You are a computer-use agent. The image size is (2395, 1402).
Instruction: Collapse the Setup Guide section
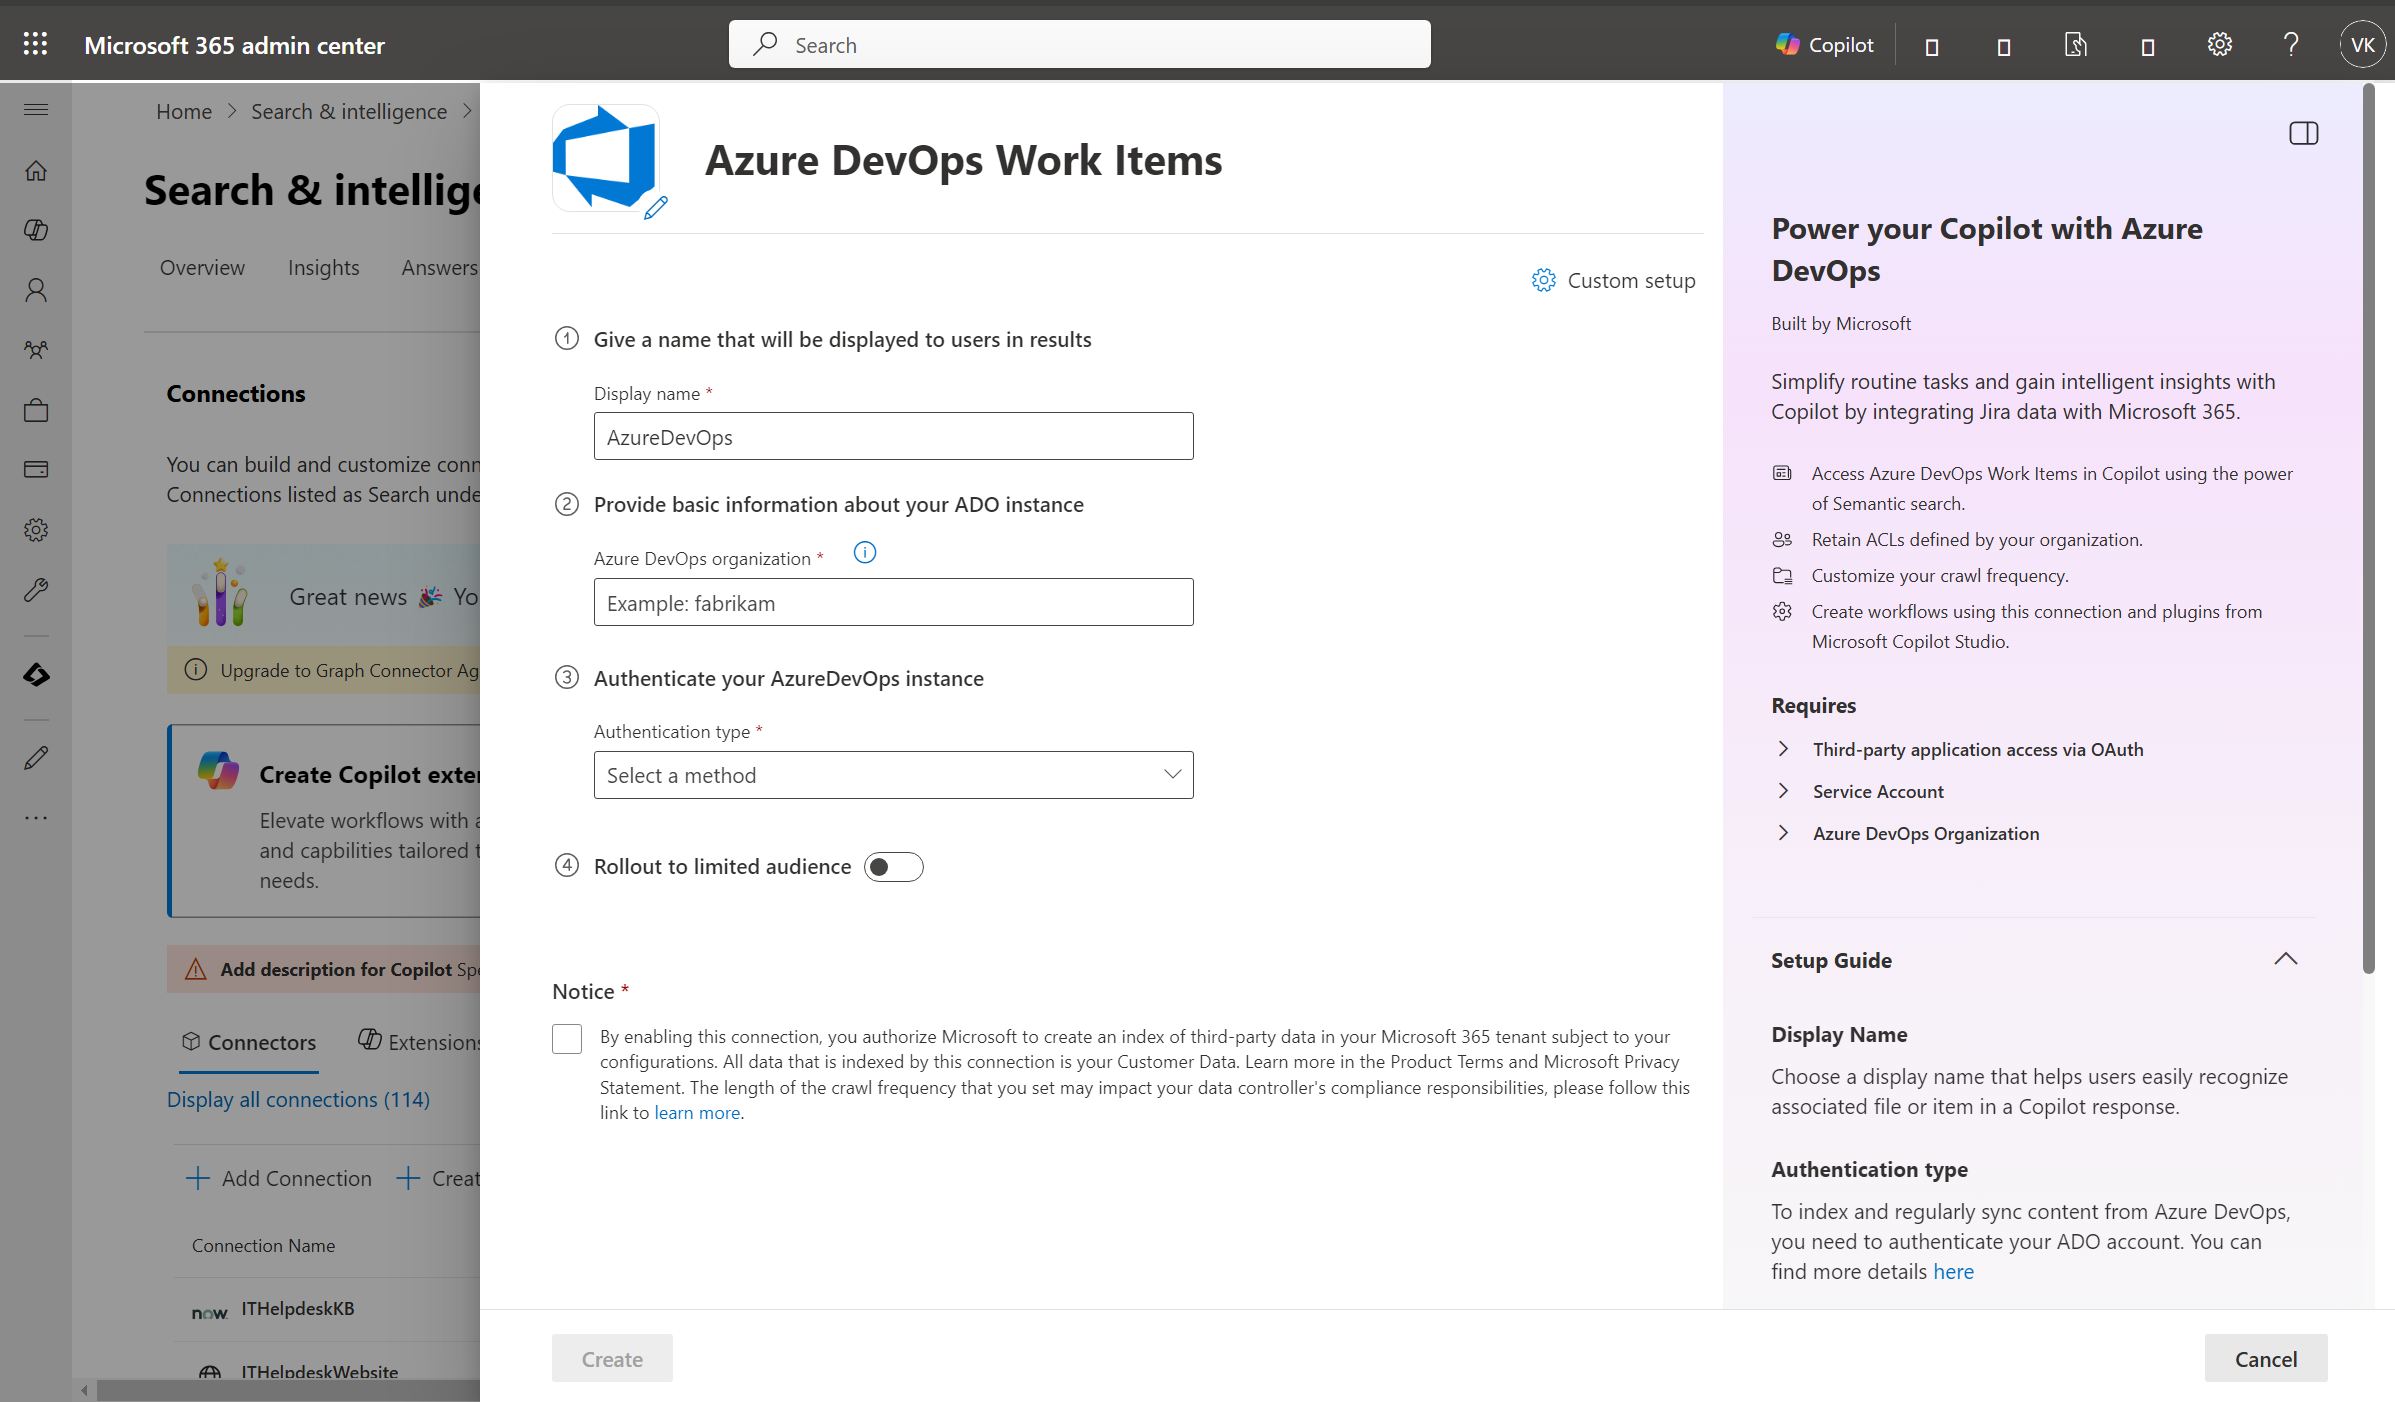pos(2285,959)
